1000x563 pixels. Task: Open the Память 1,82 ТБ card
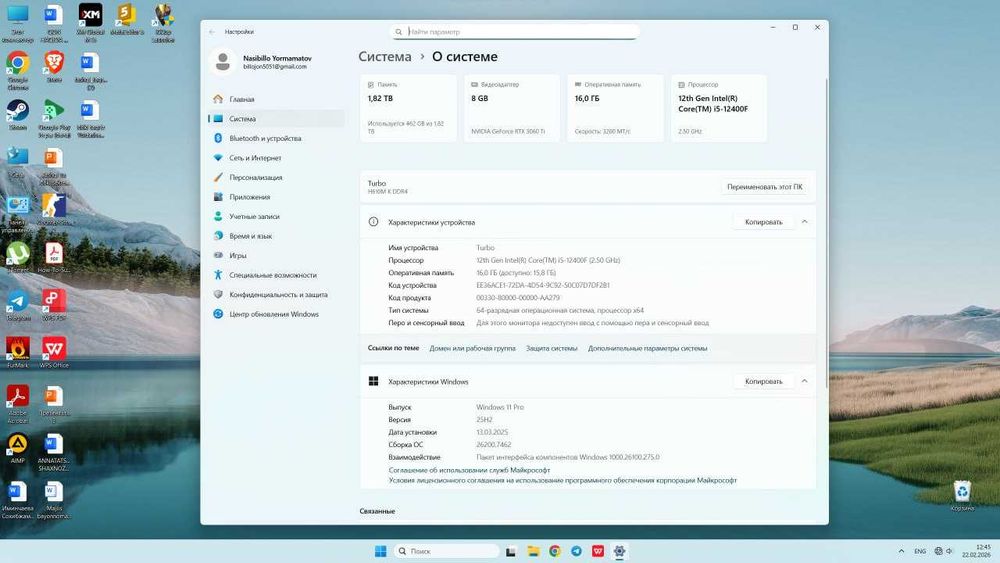tap(408, 108)
